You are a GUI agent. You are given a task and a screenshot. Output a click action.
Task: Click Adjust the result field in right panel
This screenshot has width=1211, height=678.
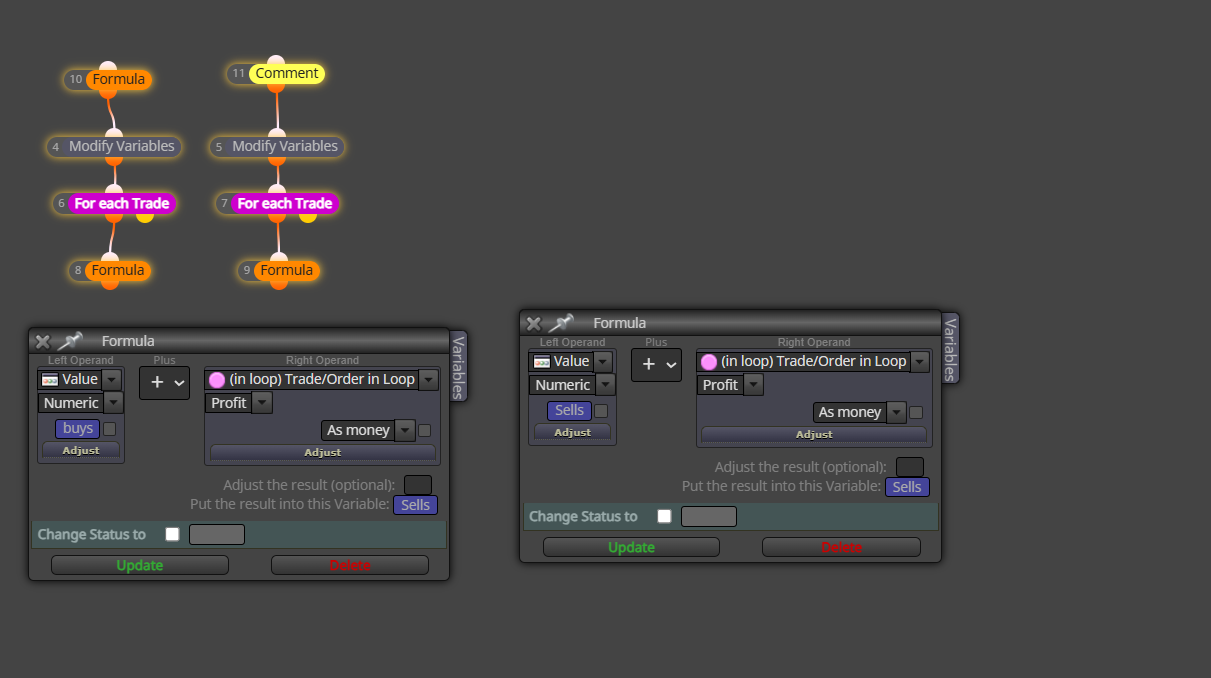click(x=910, y=467)
